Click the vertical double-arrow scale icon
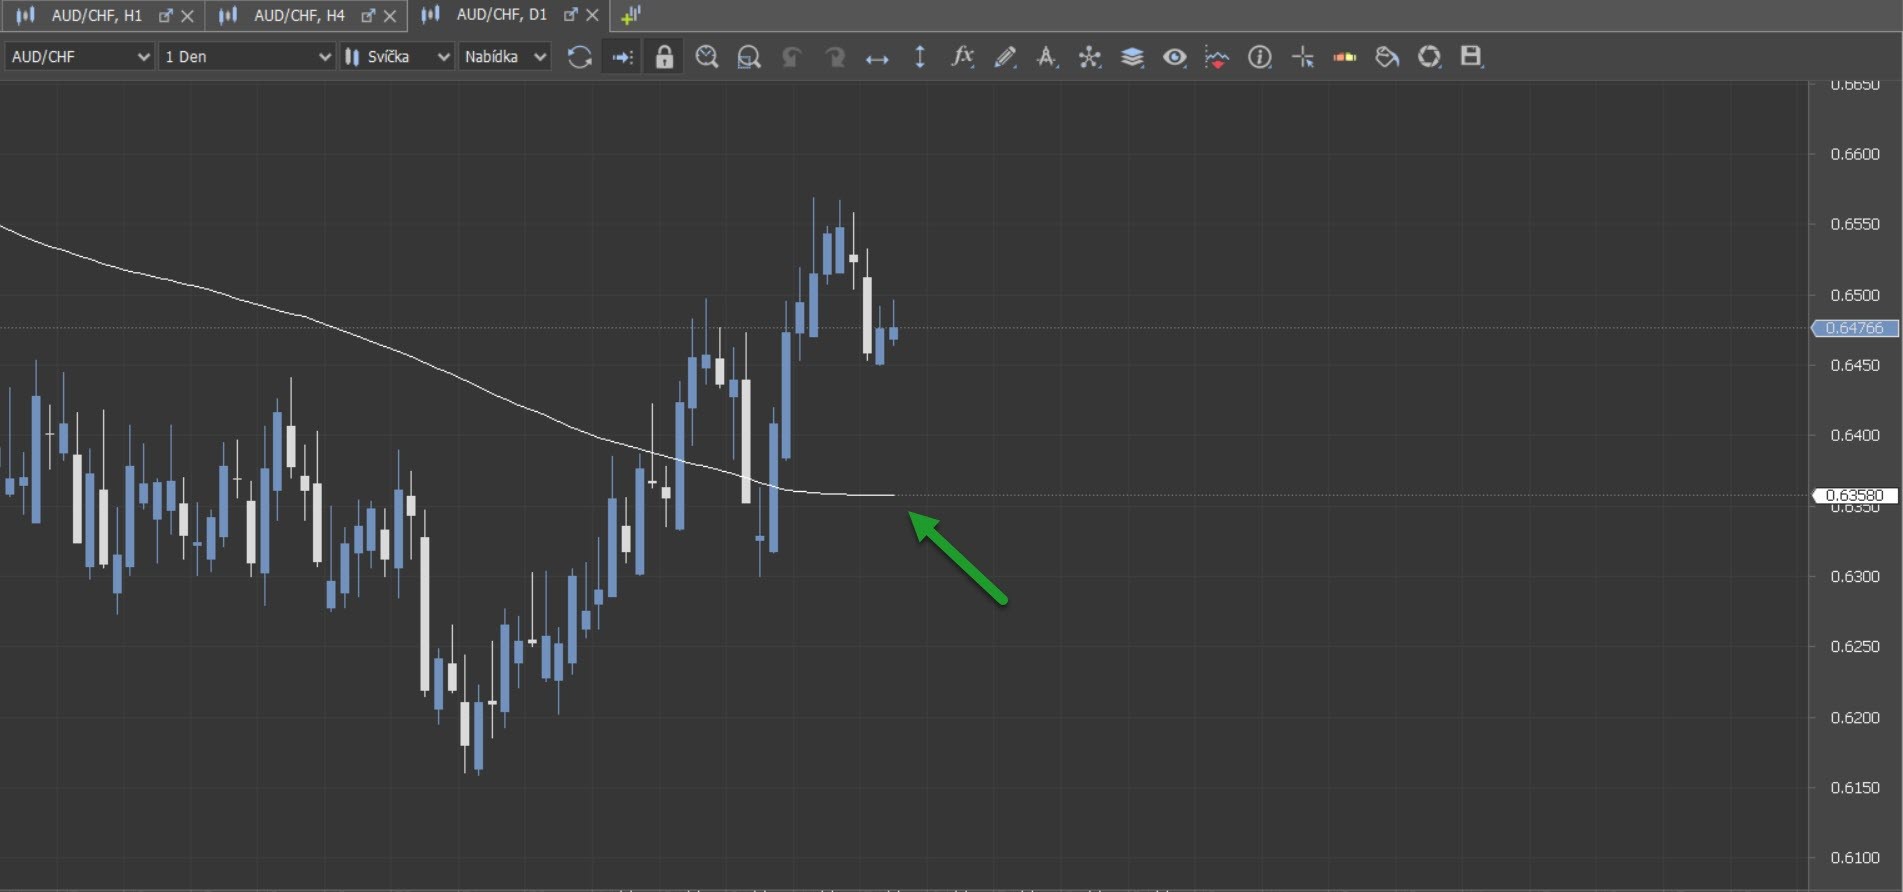The width and height of the screenshot is (1903, 892). coord(920,57)
